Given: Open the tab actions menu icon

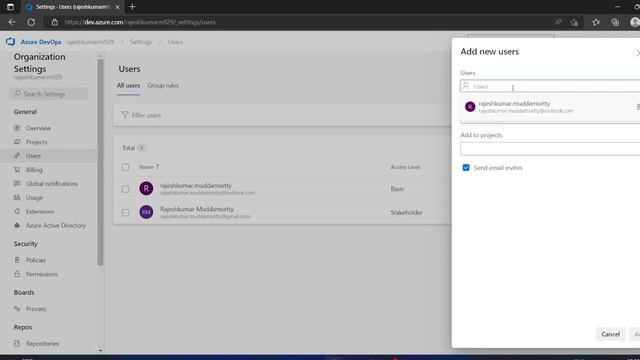Looking at the screenshot, I should click(x=10, y=7).
